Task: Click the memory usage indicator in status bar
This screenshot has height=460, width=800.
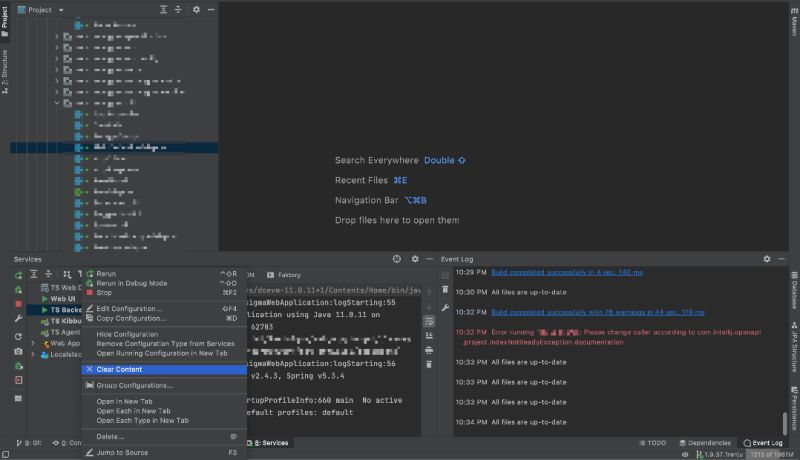Action: [772, 454]
